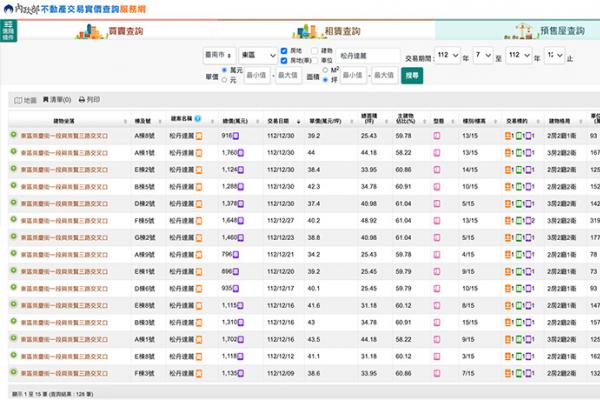Click green contract icon in G棟2號 row
Viewport: 600px width, 400px height.
(519, 238)
